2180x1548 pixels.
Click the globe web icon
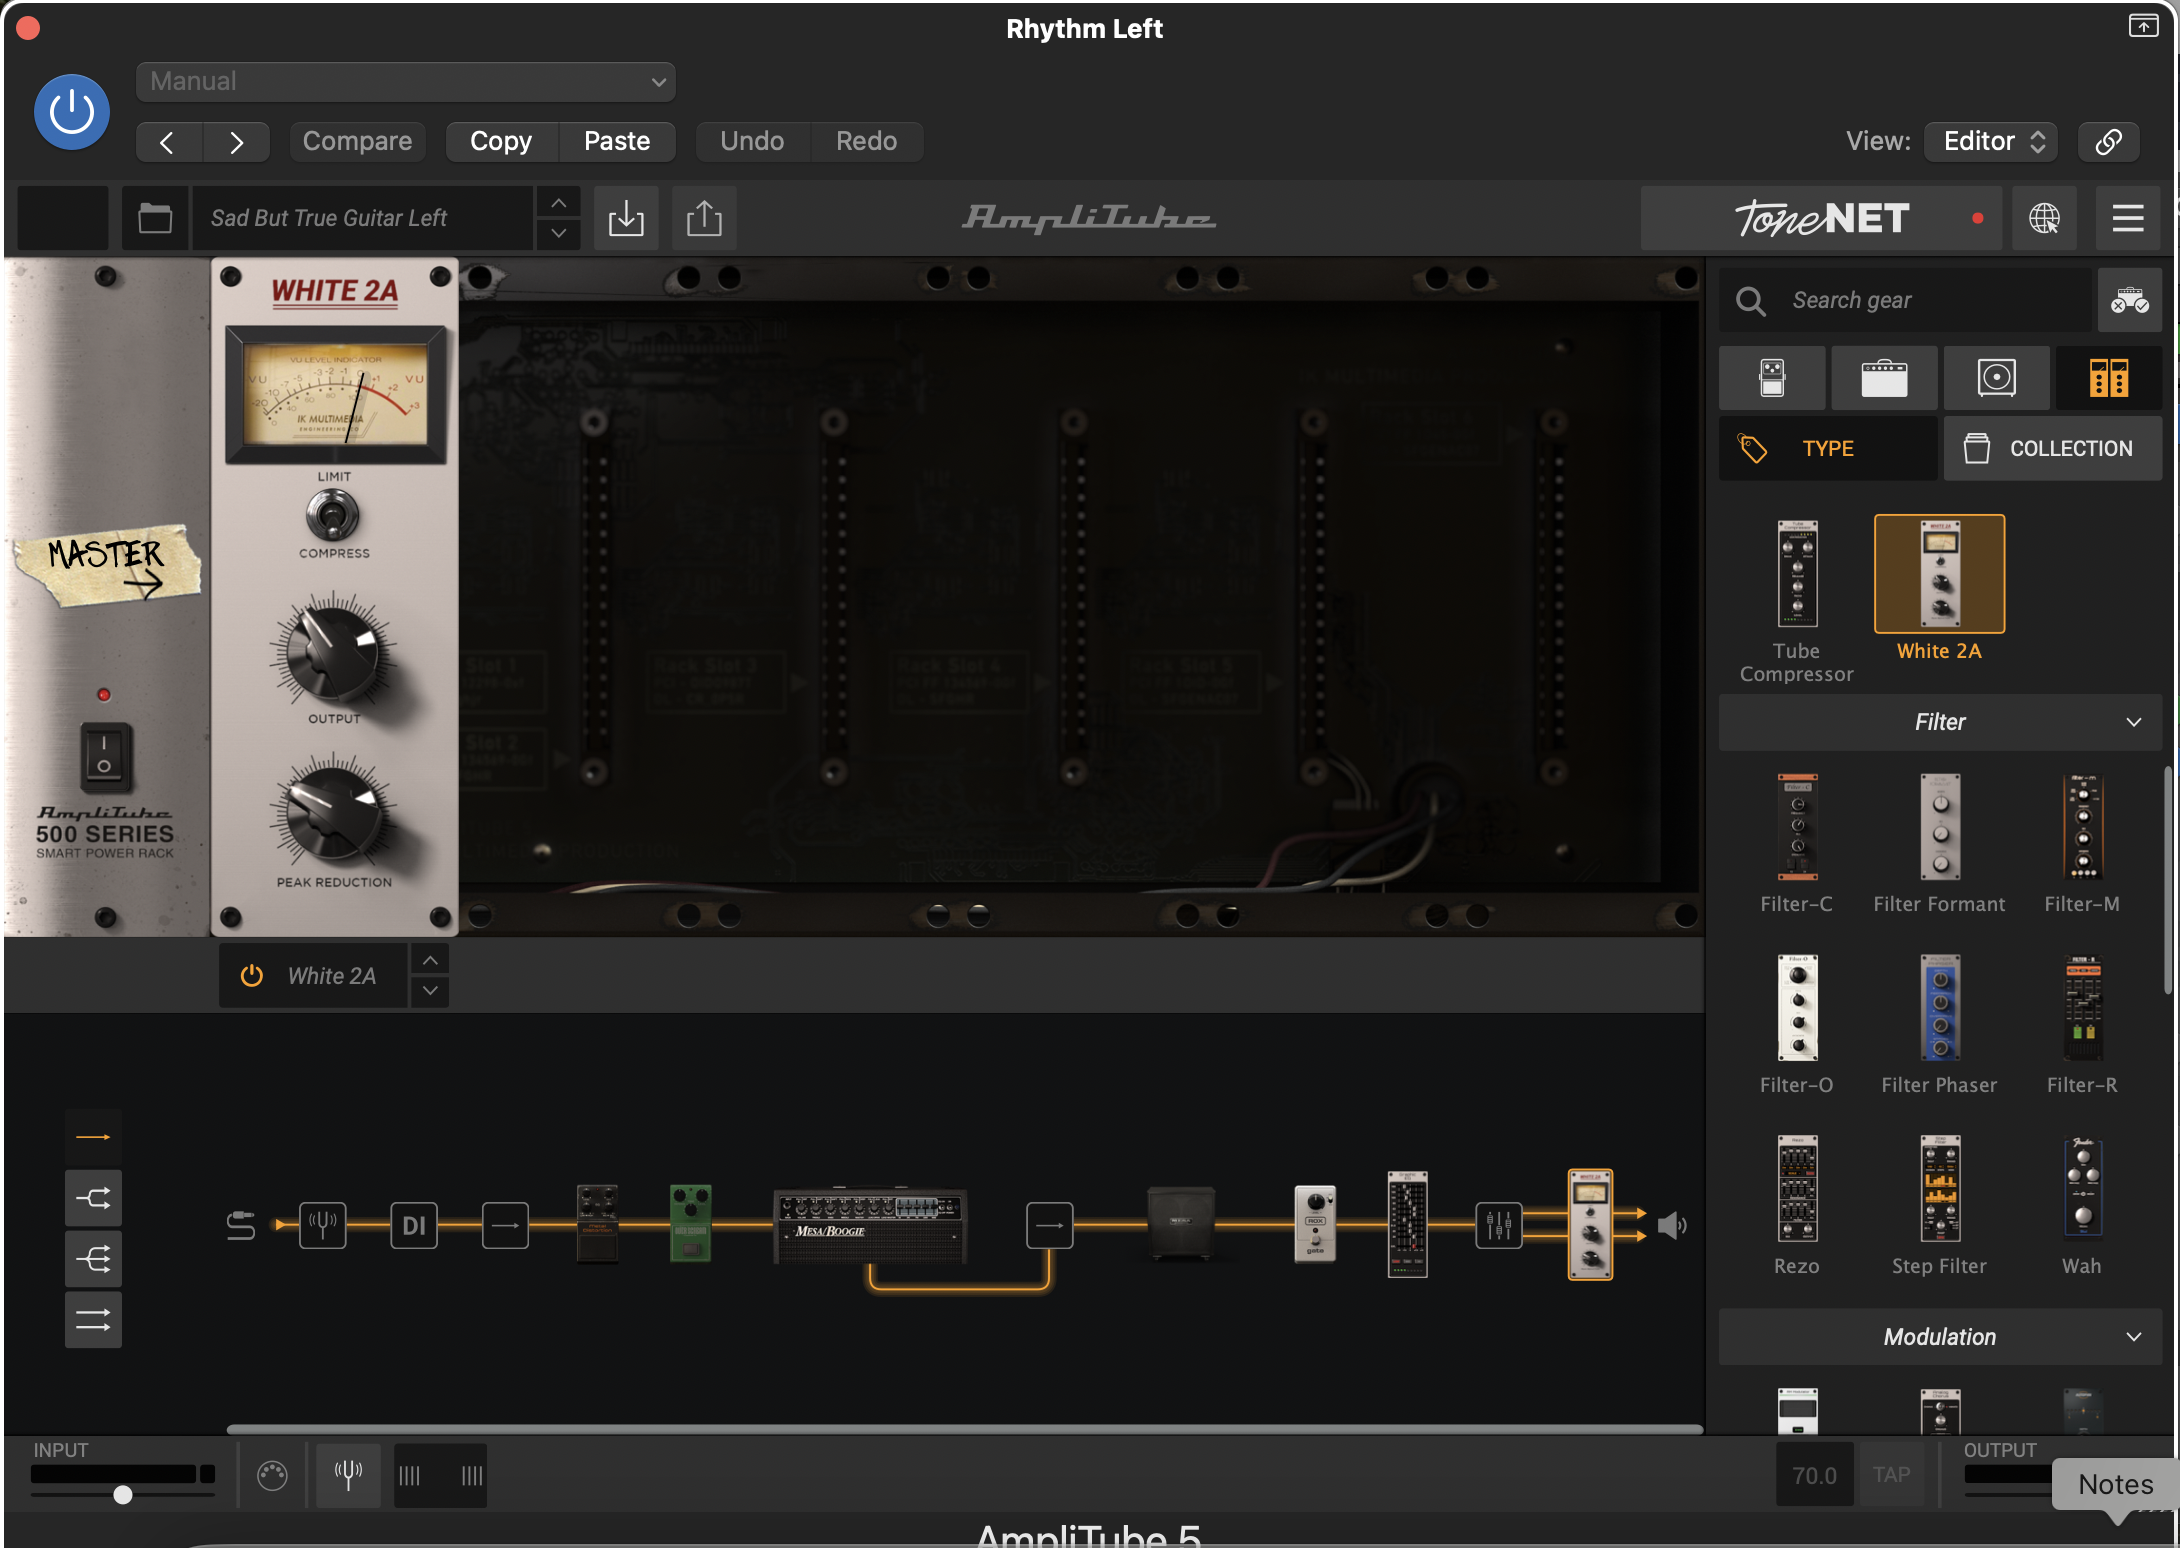point(2044,218)
